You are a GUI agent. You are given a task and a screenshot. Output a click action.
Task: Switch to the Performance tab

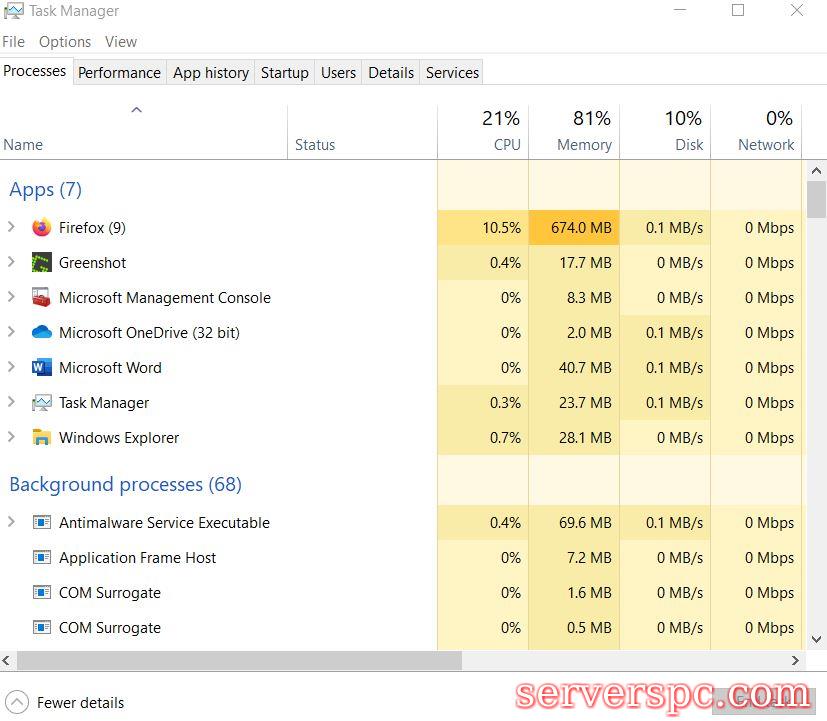119,73
